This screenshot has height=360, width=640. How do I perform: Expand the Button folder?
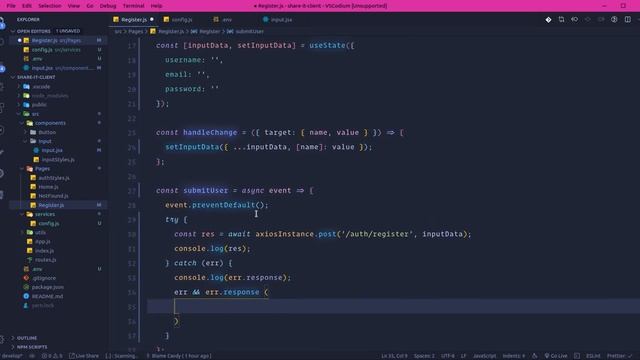coord(47,132)
